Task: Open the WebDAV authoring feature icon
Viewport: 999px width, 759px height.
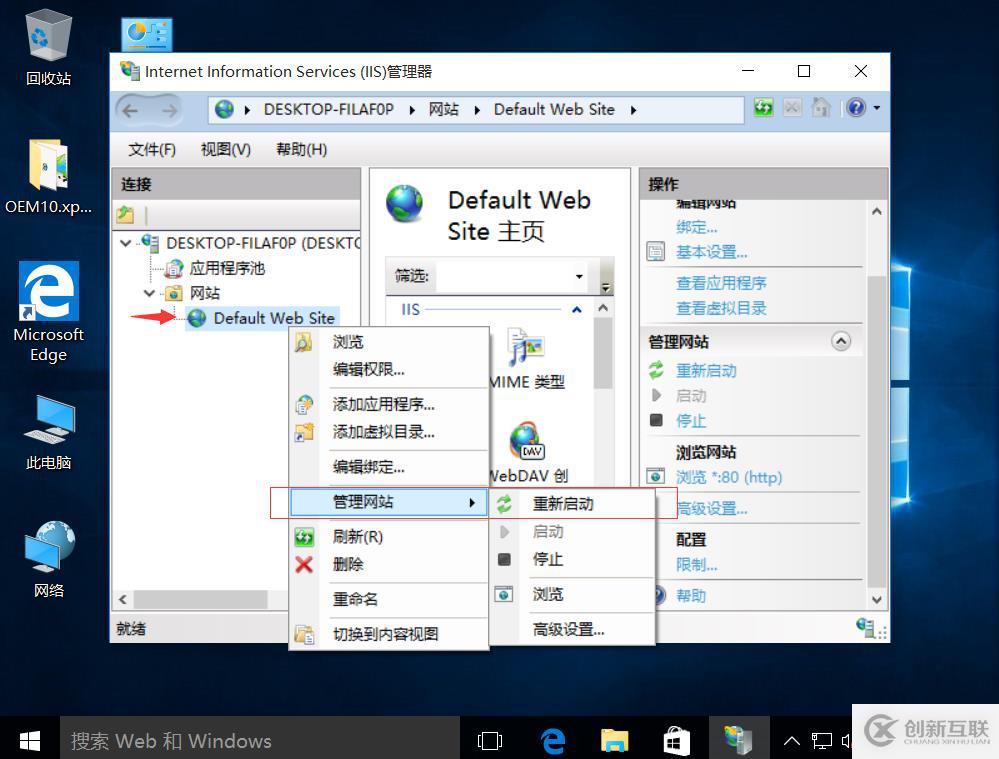Action: pyautogui.click(x=526, y=441)
